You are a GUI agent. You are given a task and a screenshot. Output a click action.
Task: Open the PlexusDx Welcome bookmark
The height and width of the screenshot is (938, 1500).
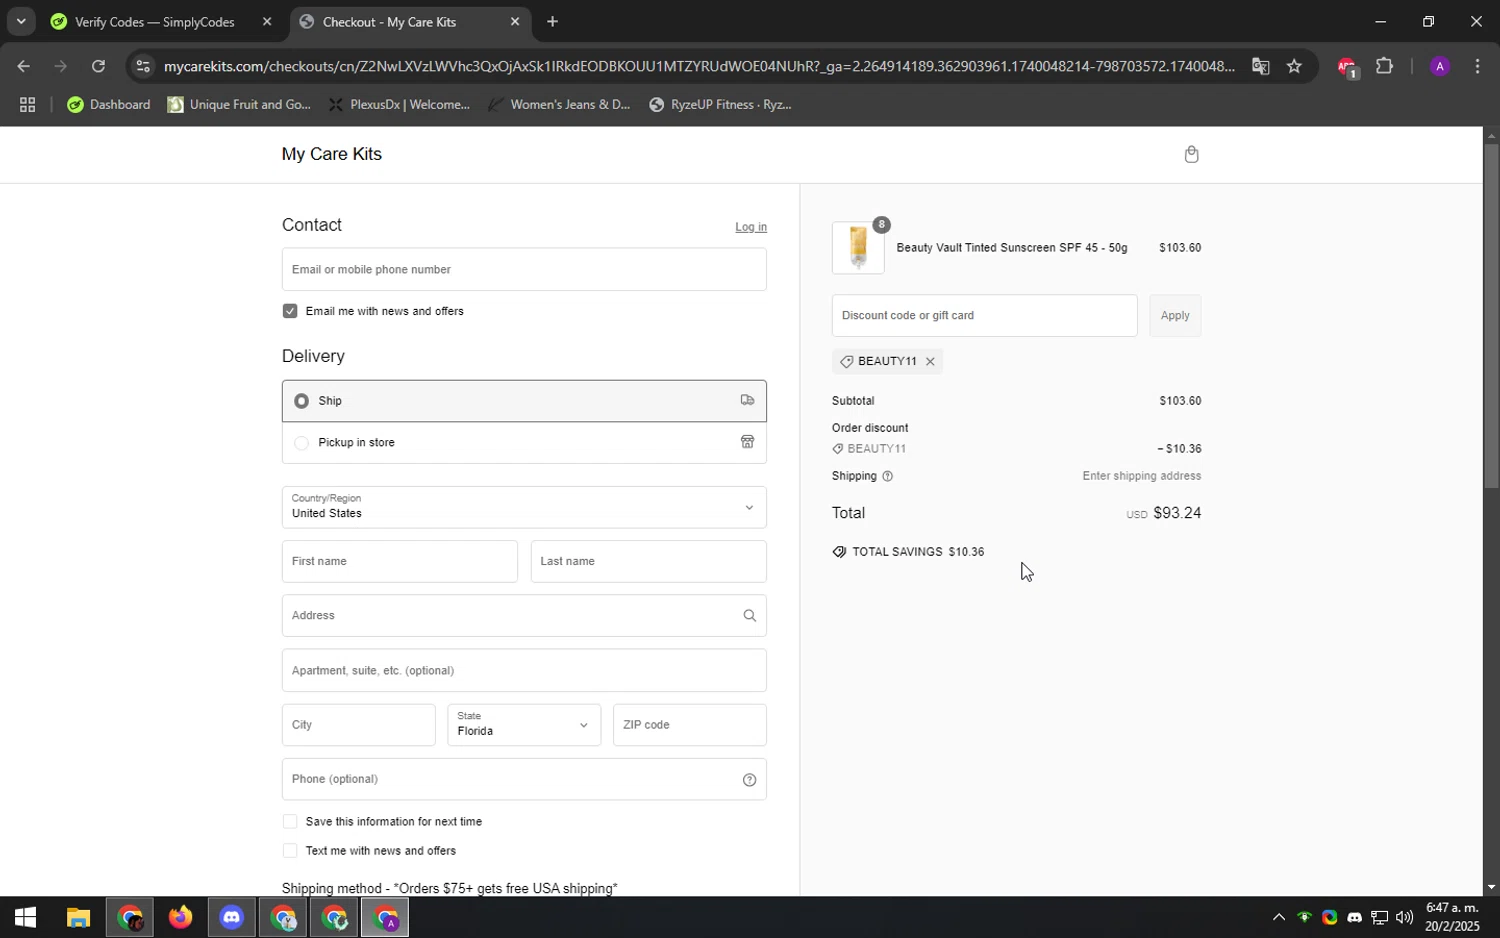399,105
